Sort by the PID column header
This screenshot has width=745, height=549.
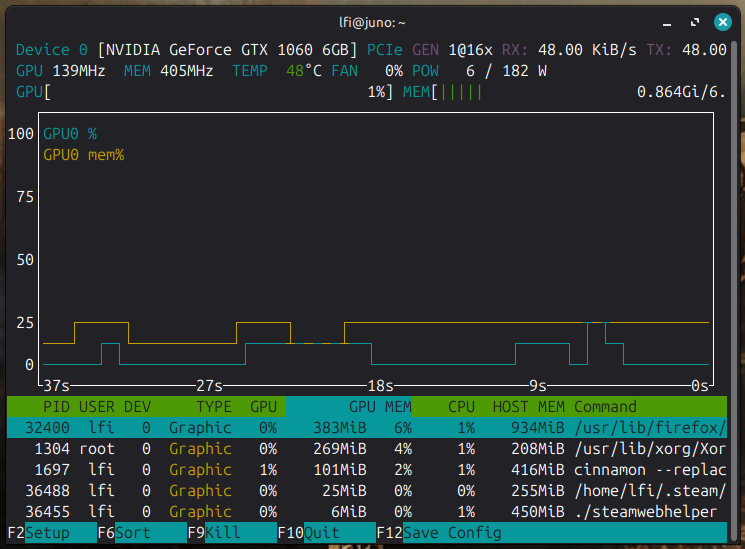tap(56, 406)
